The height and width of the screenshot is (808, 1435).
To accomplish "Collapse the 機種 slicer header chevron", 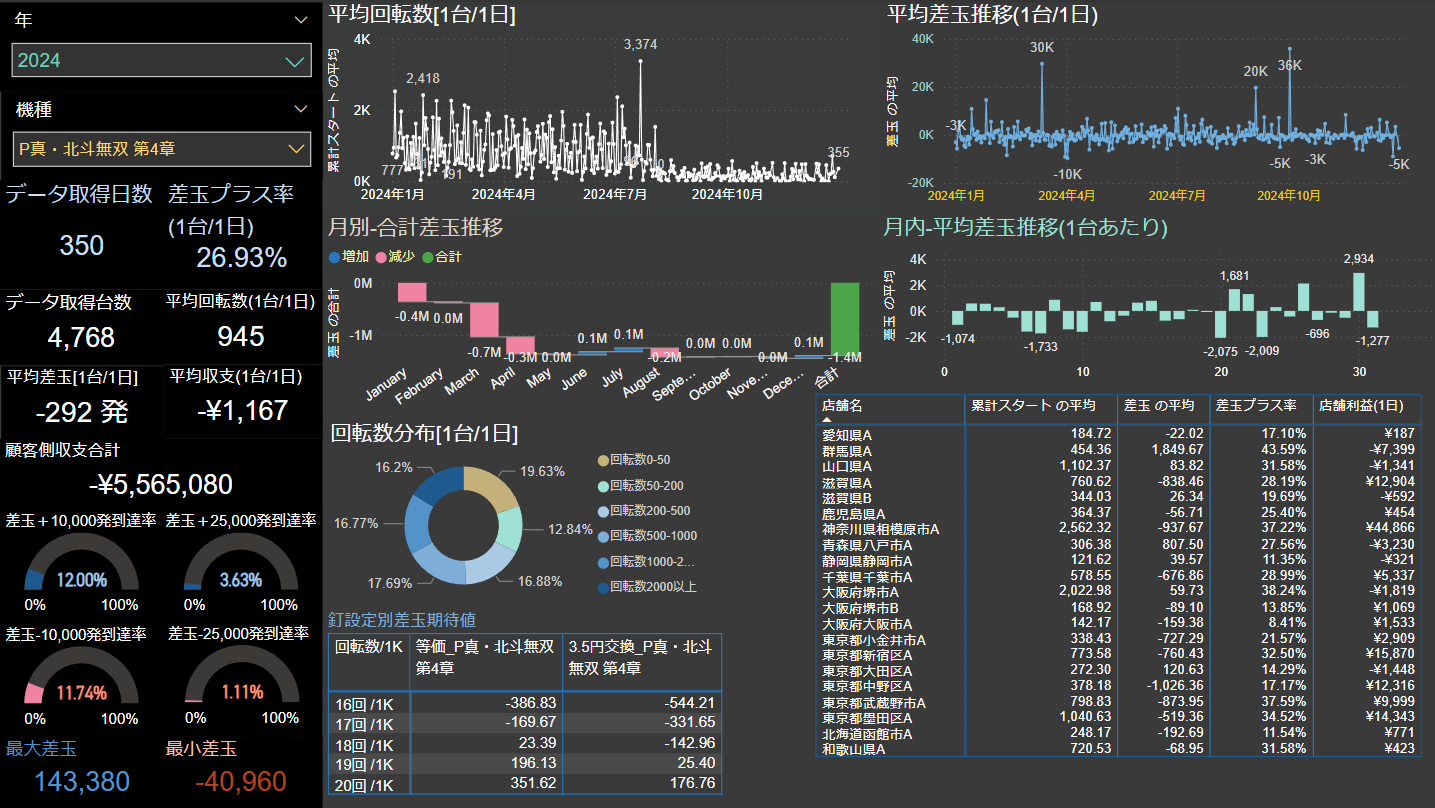I will [x=301, y=109].
